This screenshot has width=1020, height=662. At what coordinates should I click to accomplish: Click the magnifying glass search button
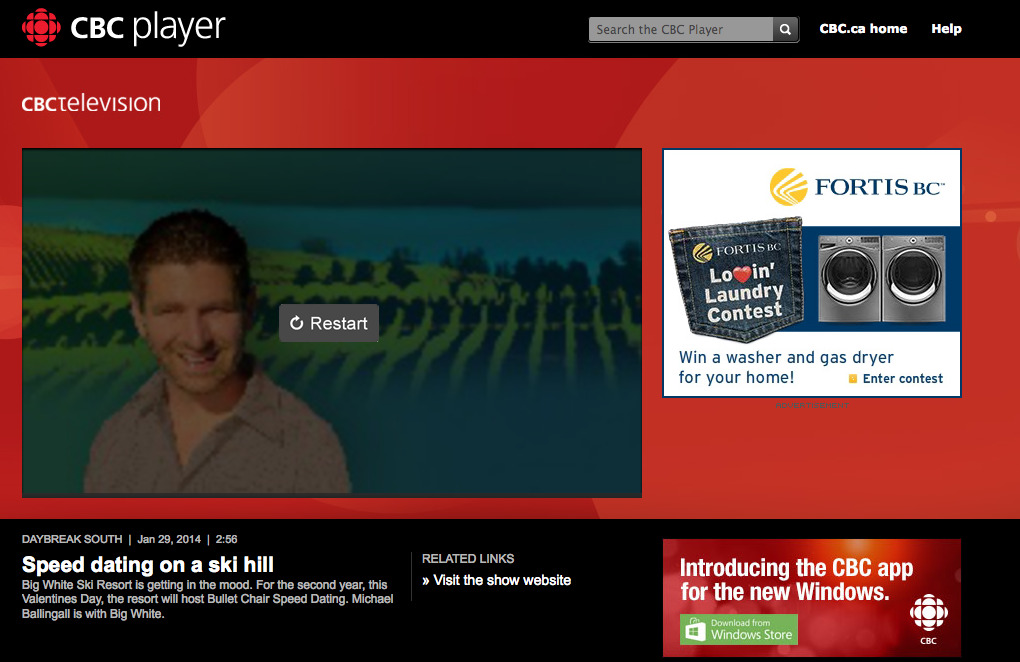[x=785, y=29]
